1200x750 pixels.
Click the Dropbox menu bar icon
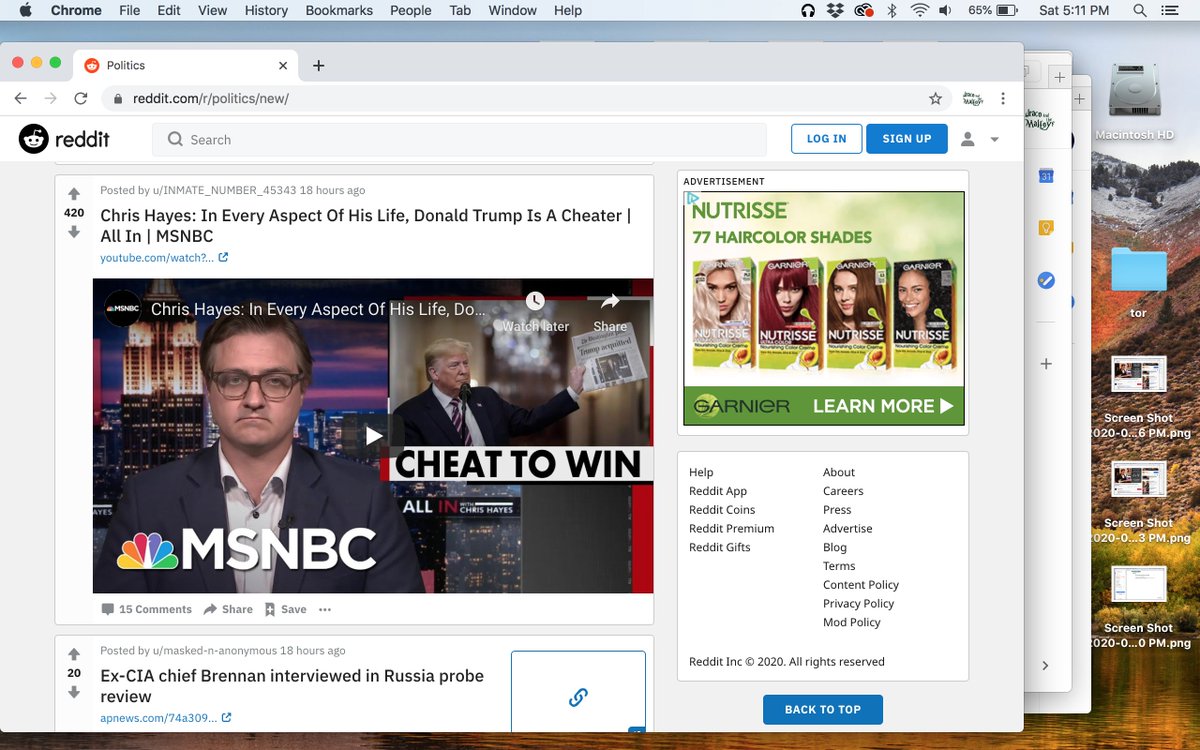(x=834, y=10)
